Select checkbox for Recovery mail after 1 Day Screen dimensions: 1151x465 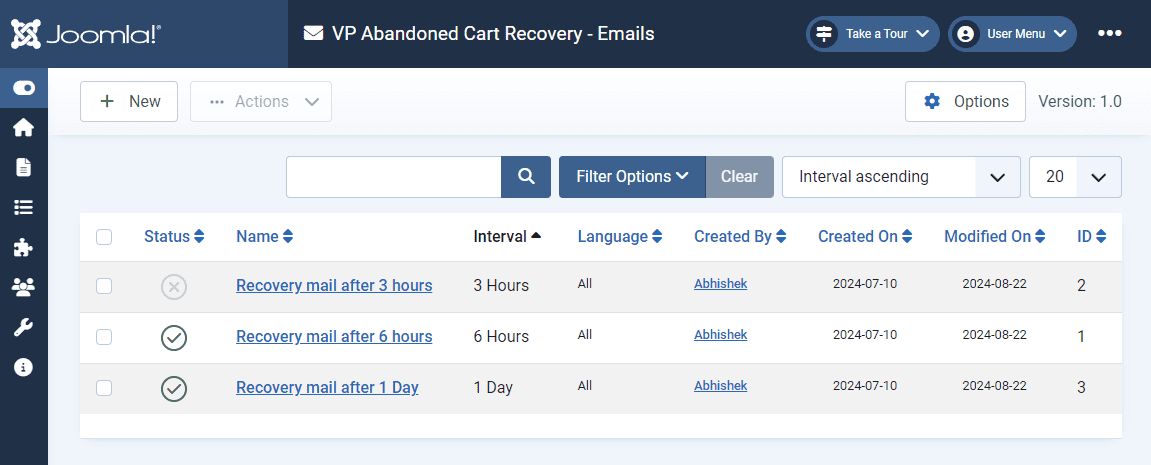click(104, 387)
